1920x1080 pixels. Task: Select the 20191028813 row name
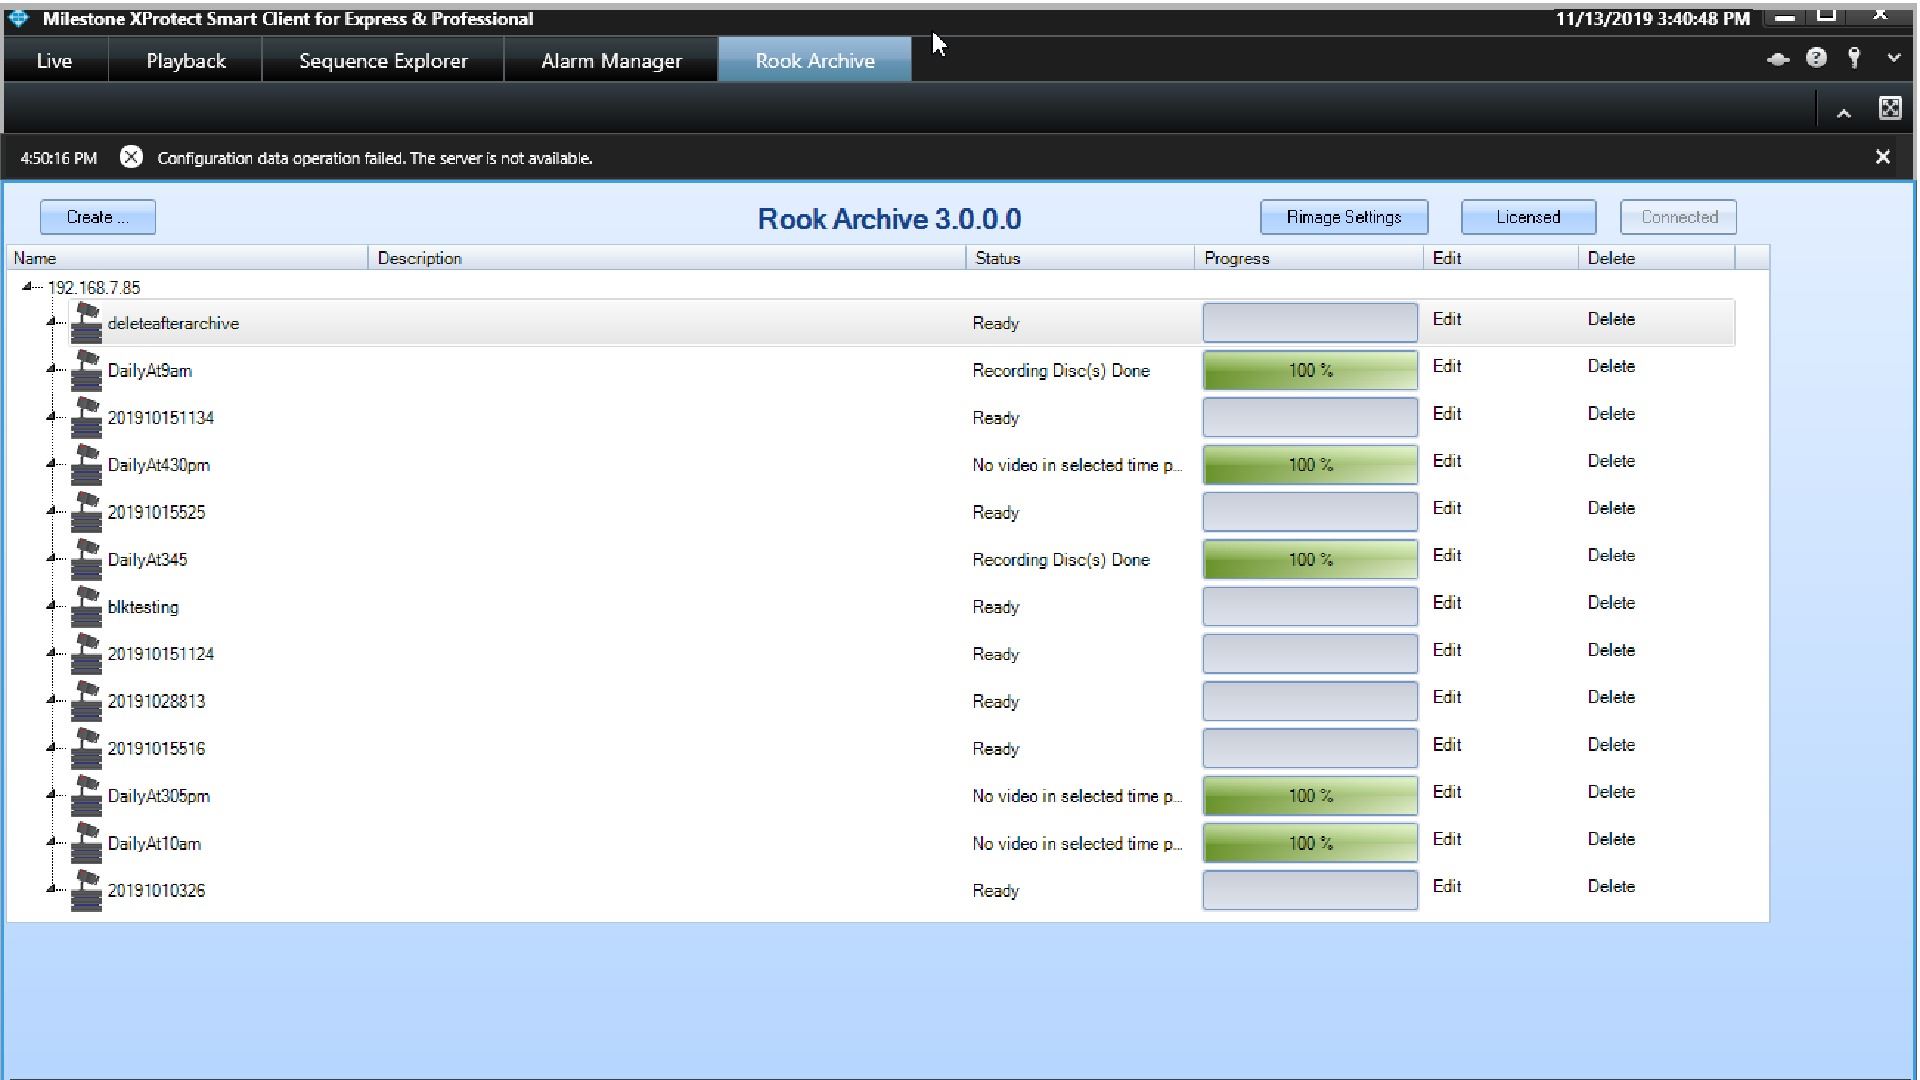(156, 701)
